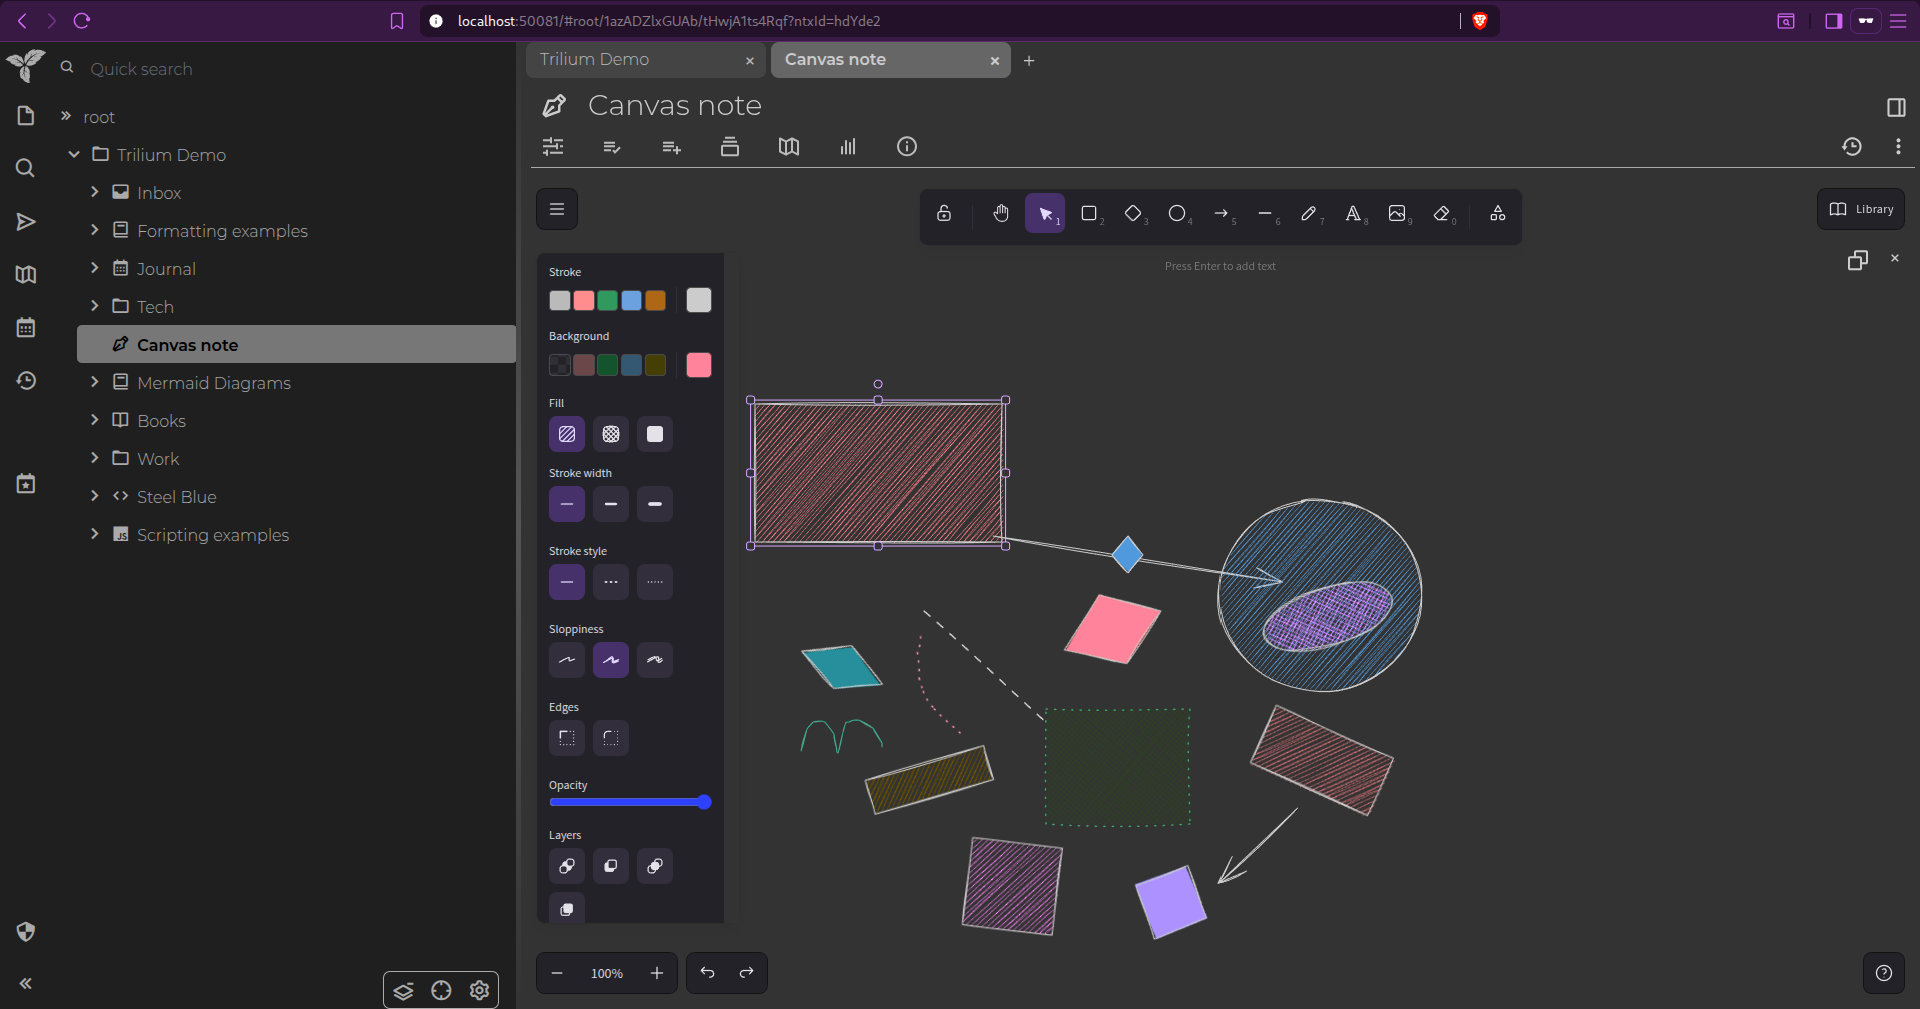
Task: Set edges to round
Action: (611, 738)
